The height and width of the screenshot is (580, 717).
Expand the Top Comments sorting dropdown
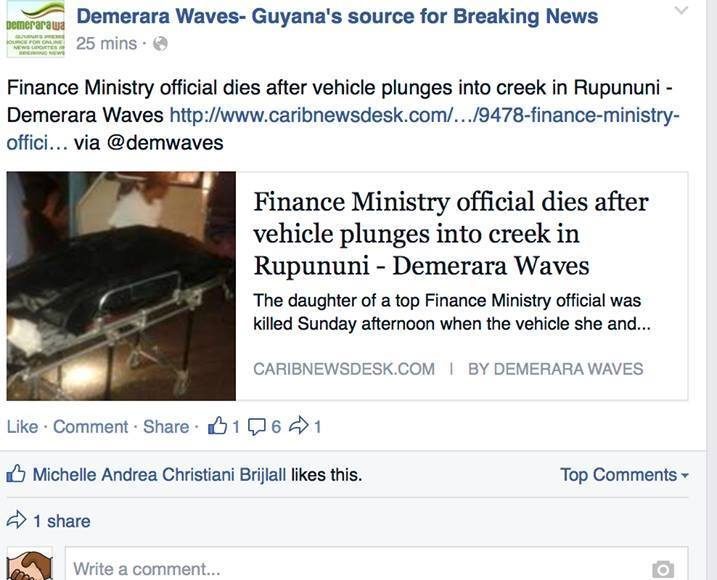pos(624,475)
